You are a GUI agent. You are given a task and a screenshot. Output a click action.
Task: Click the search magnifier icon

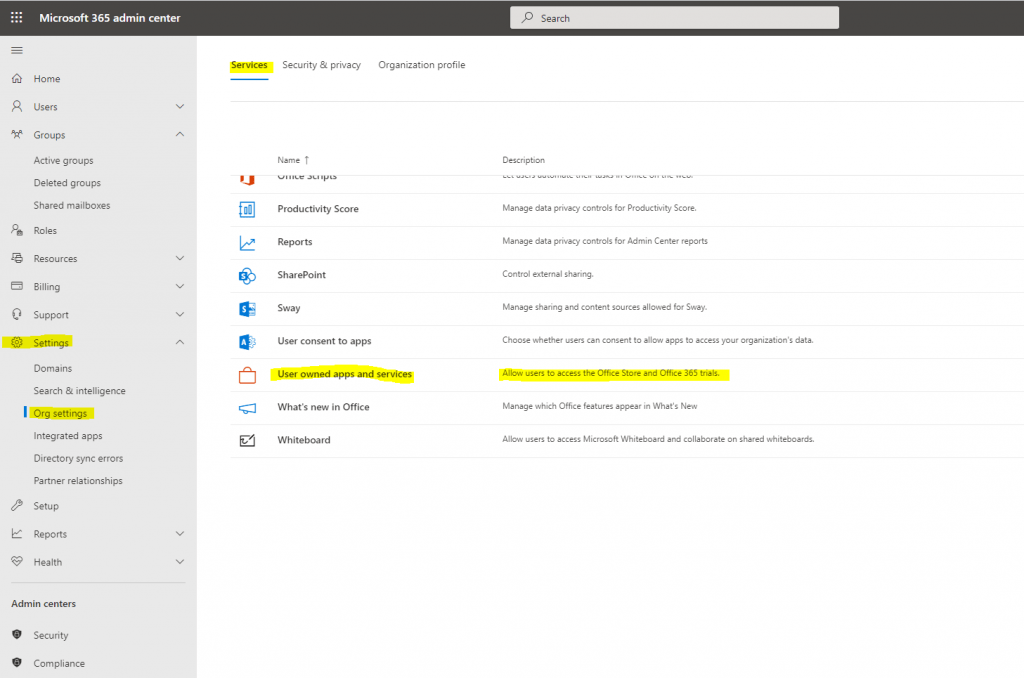pyautogui.click(x=527, y=18)
